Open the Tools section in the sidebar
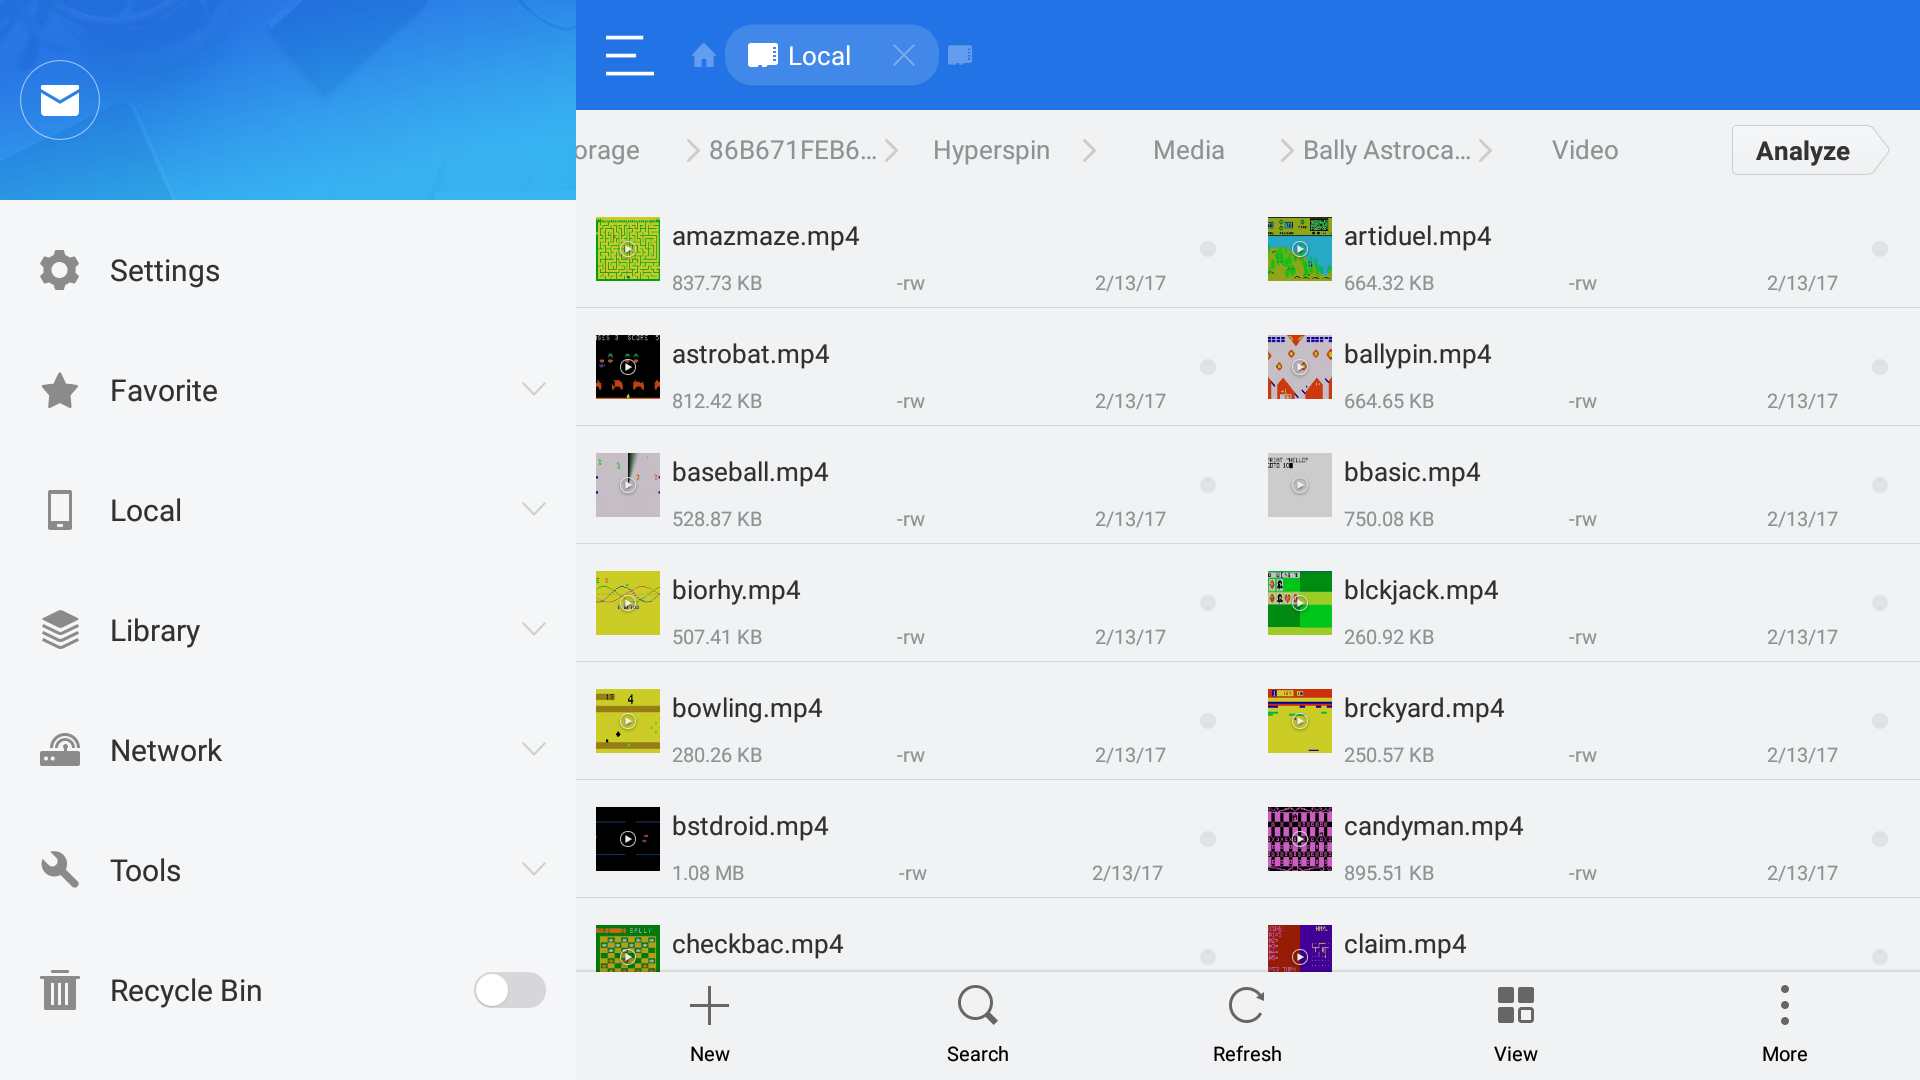Viewport: 1920px width, 1080px height. (x=145, y=870)
